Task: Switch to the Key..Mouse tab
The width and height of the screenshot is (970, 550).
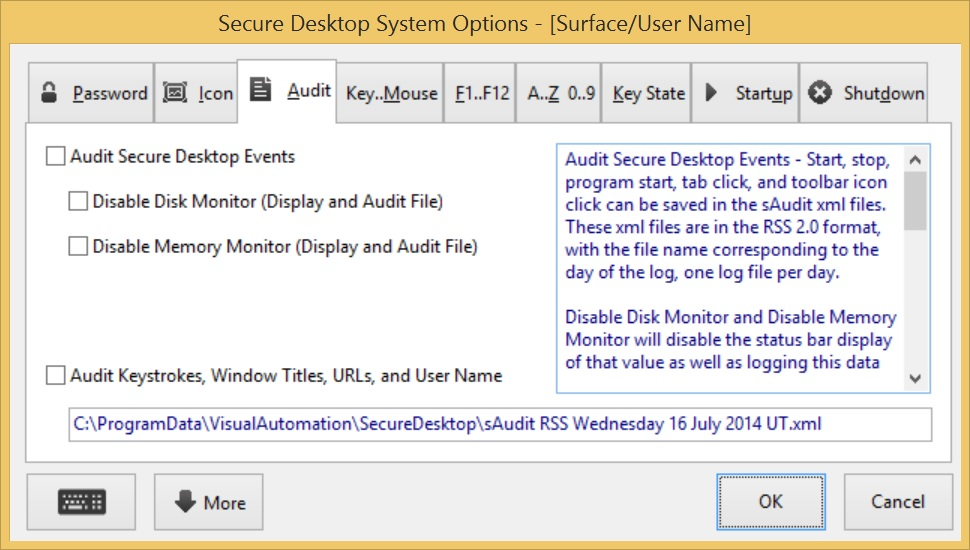Action: click(391, 94)
